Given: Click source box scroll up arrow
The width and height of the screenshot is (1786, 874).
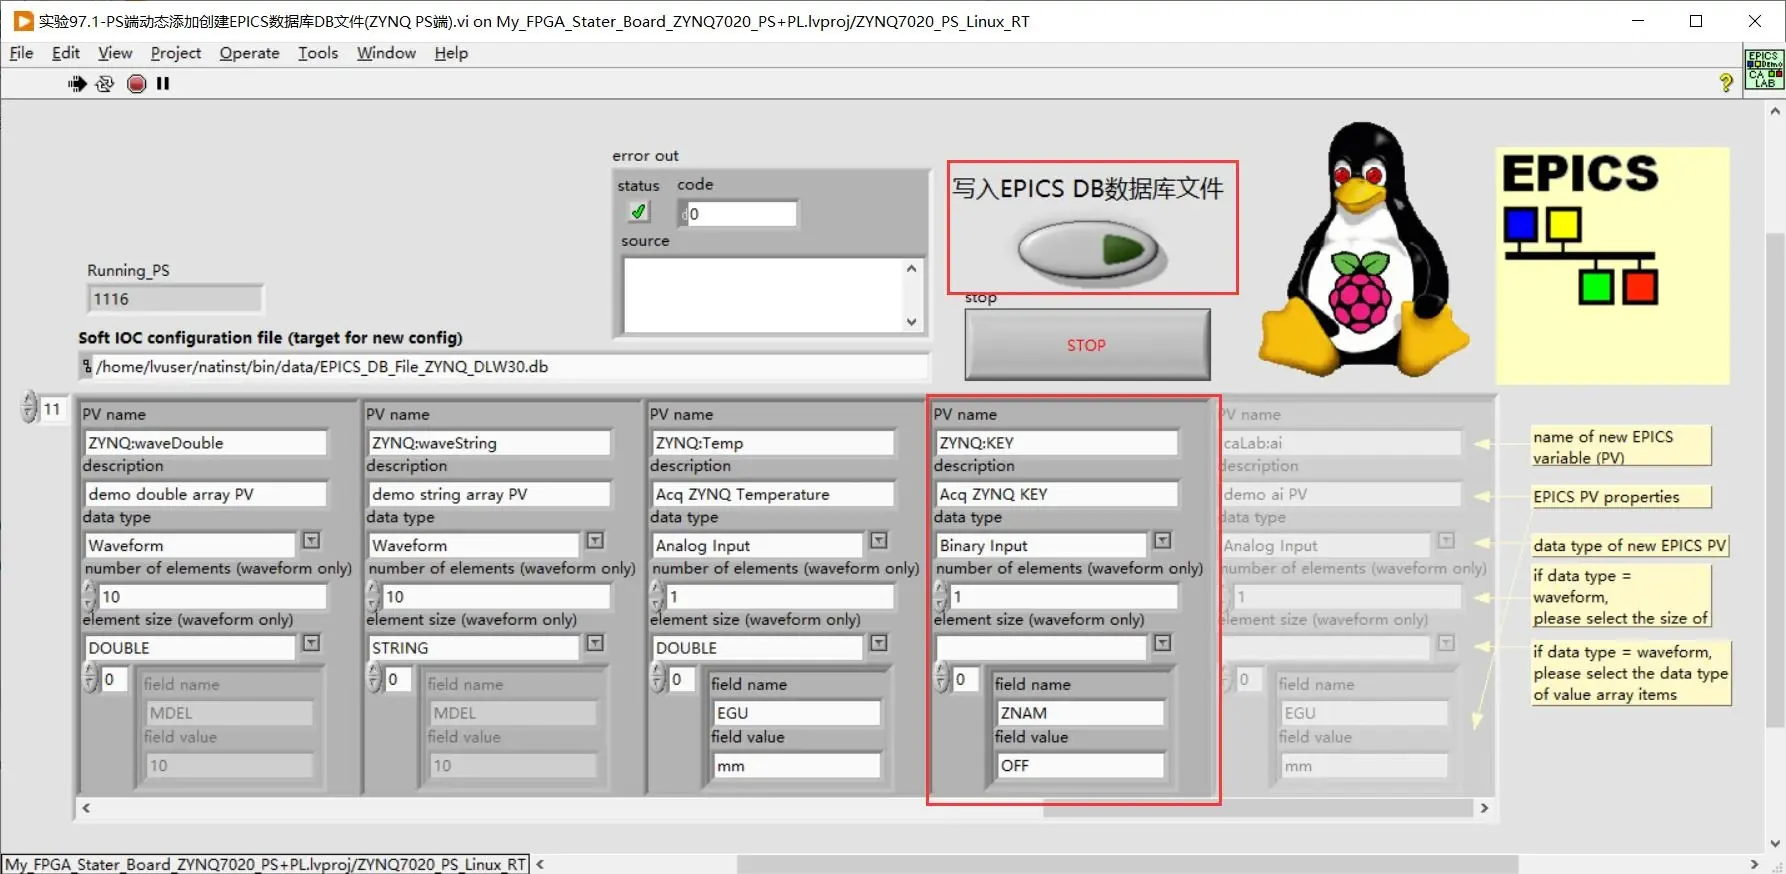Looking at the screenshot, I should [911, 268].
